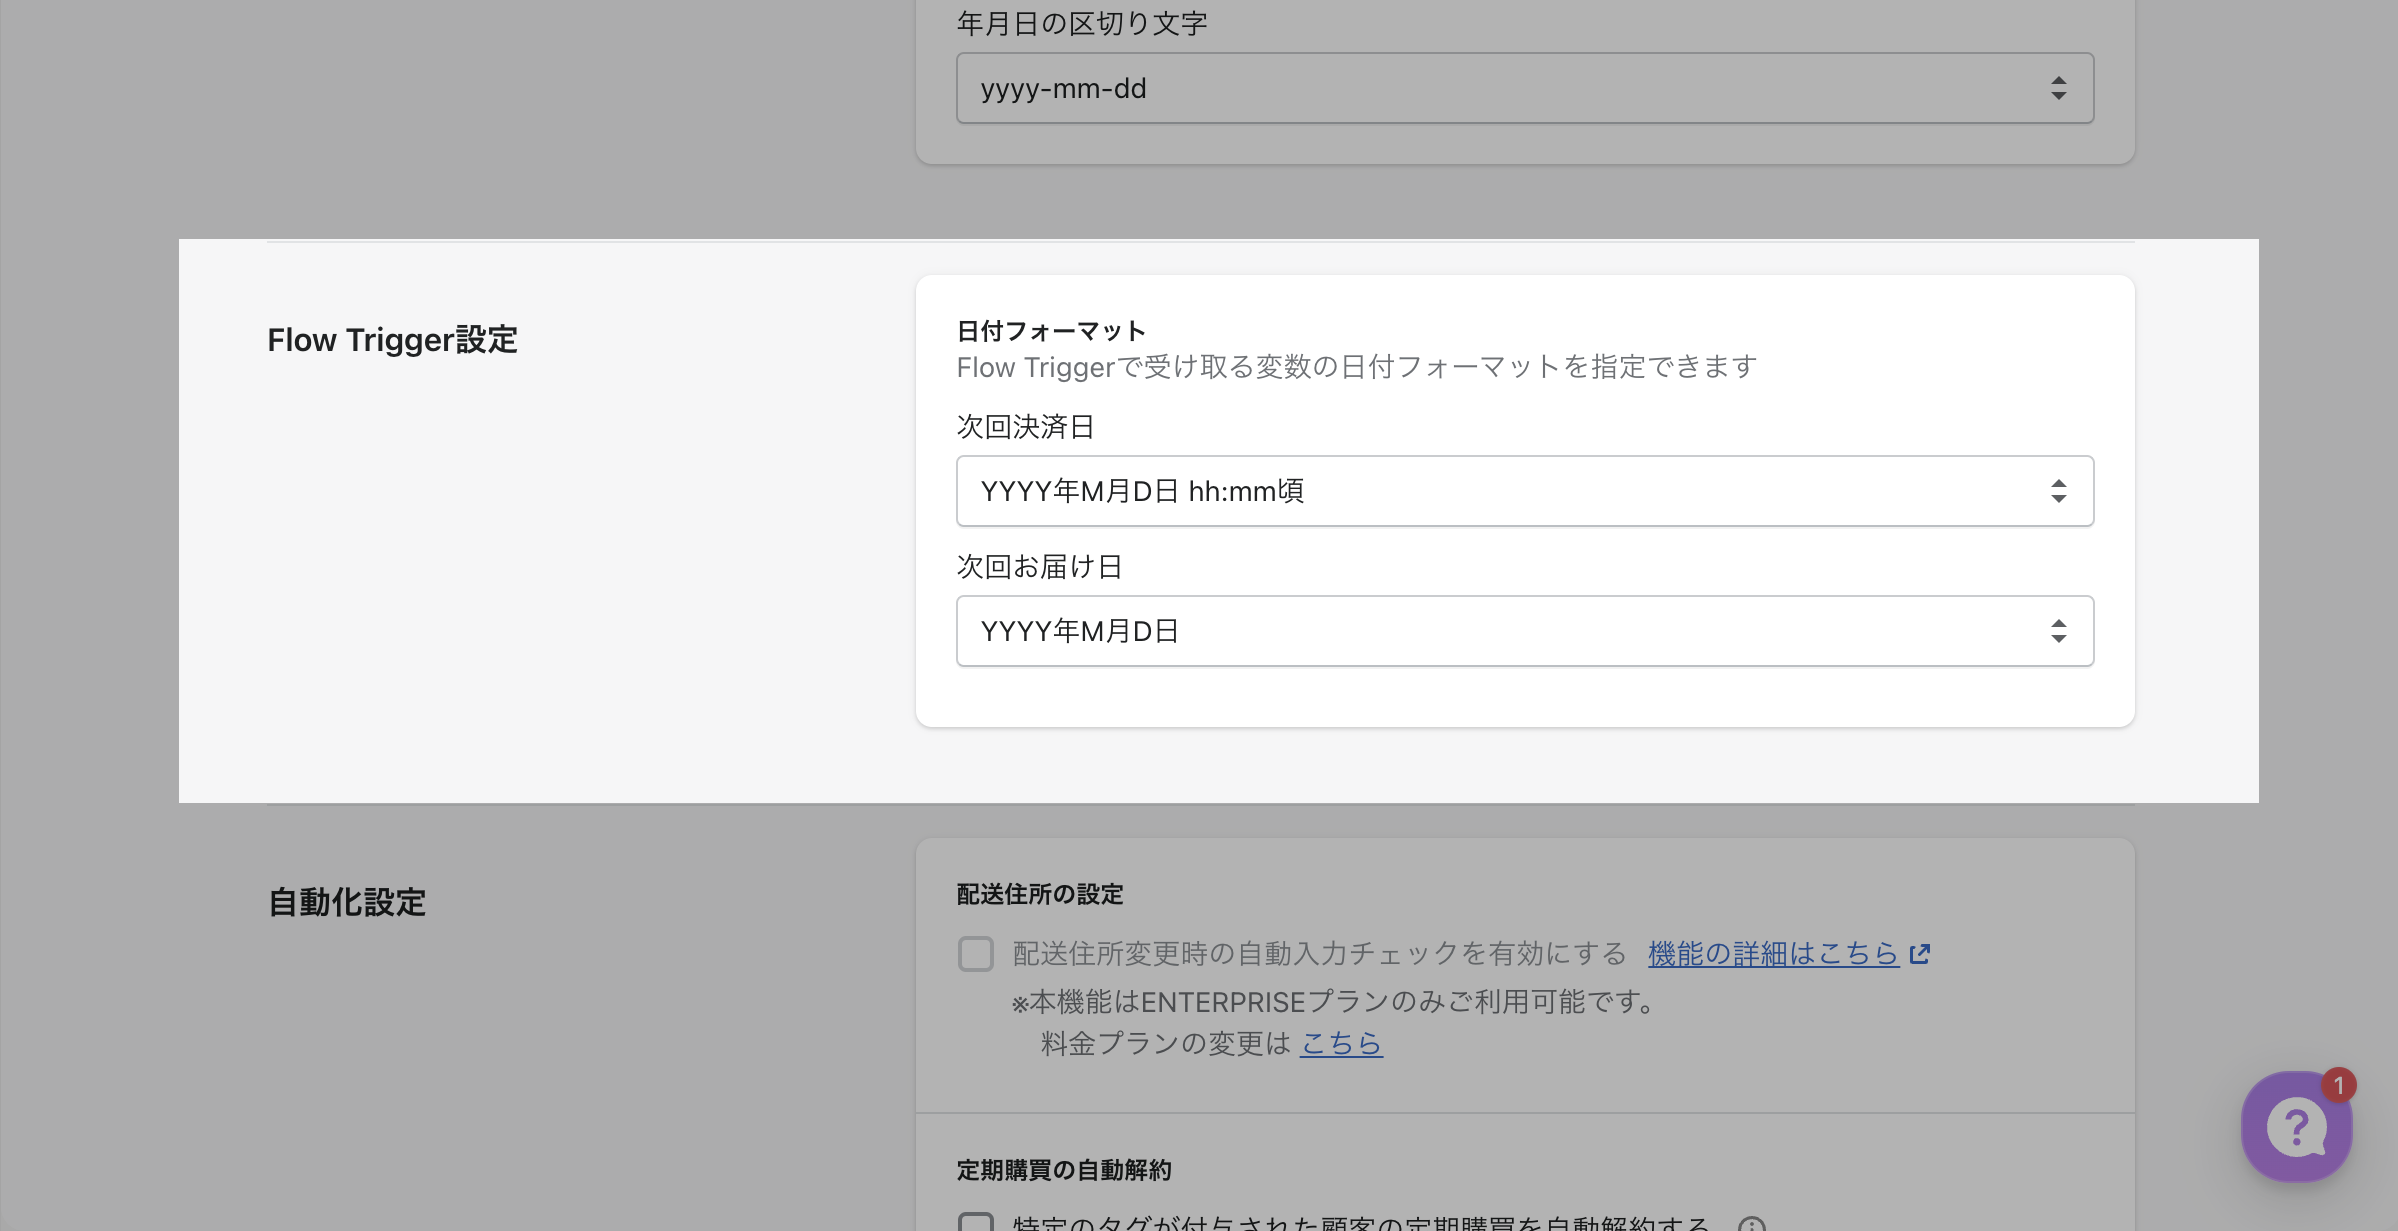
Task: Enable 配送住所変更時の自動入力チェック checkbox
Action: pos(975,954)
